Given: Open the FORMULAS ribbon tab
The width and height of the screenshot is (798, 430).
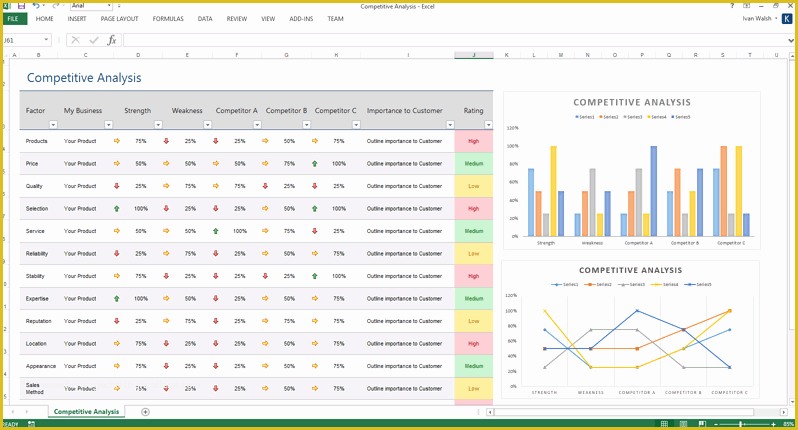Looking at the screenshot, I should 168,19.
